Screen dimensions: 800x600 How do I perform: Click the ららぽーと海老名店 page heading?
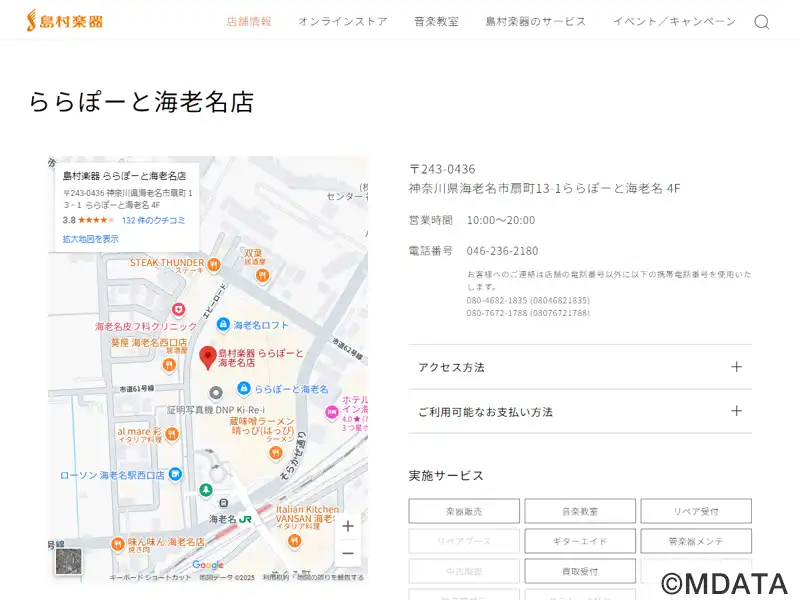141,101
